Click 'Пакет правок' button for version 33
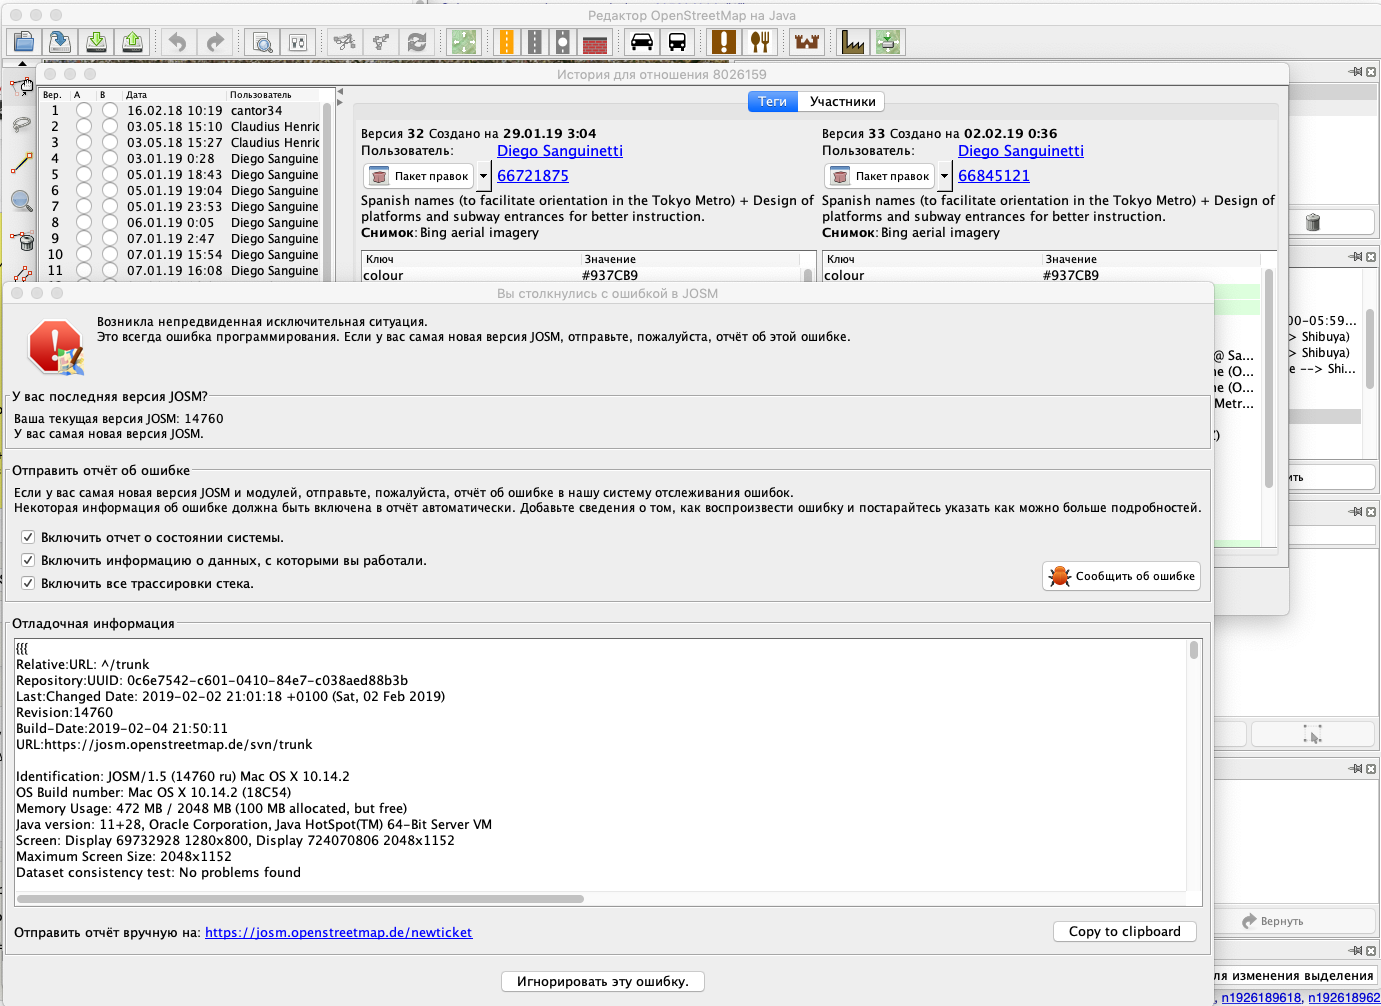This screenshot has height=1006, width=1381. coord(881,176)
